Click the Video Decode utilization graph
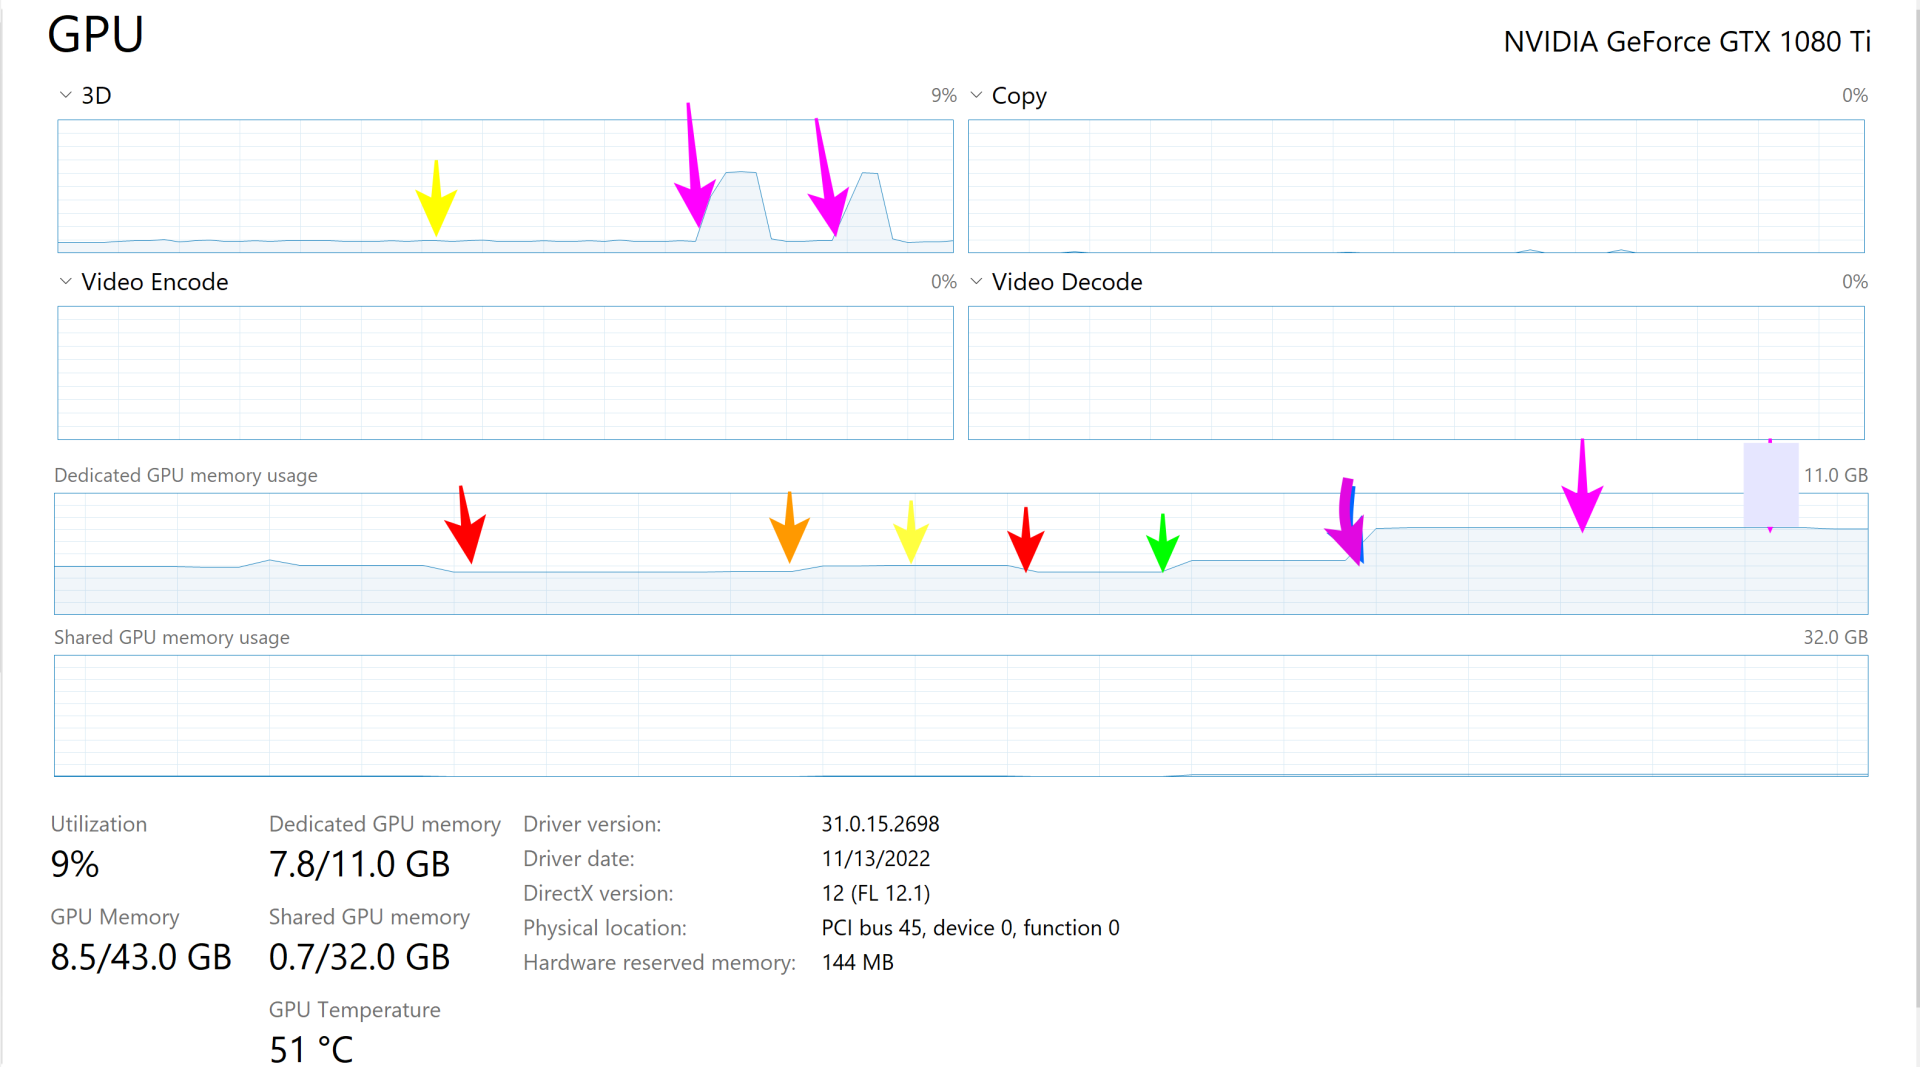The width and height of the screenshot is (1920, 1067). 1416,373
